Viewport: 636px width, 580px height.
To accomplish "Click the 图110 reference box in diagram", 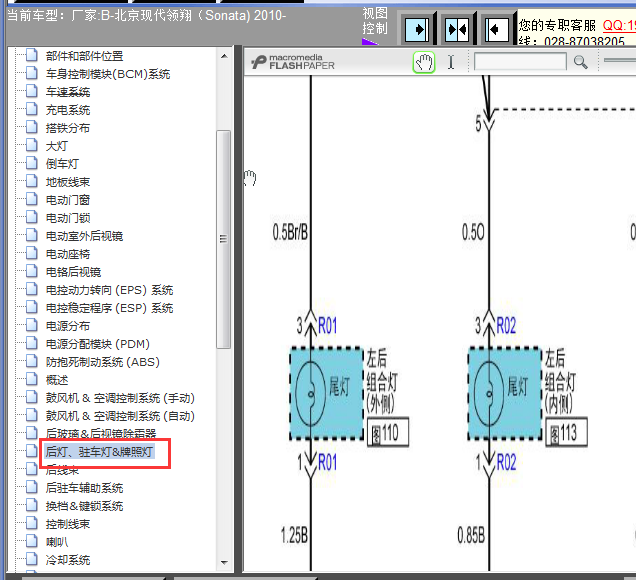I will (x=388, y=432).
